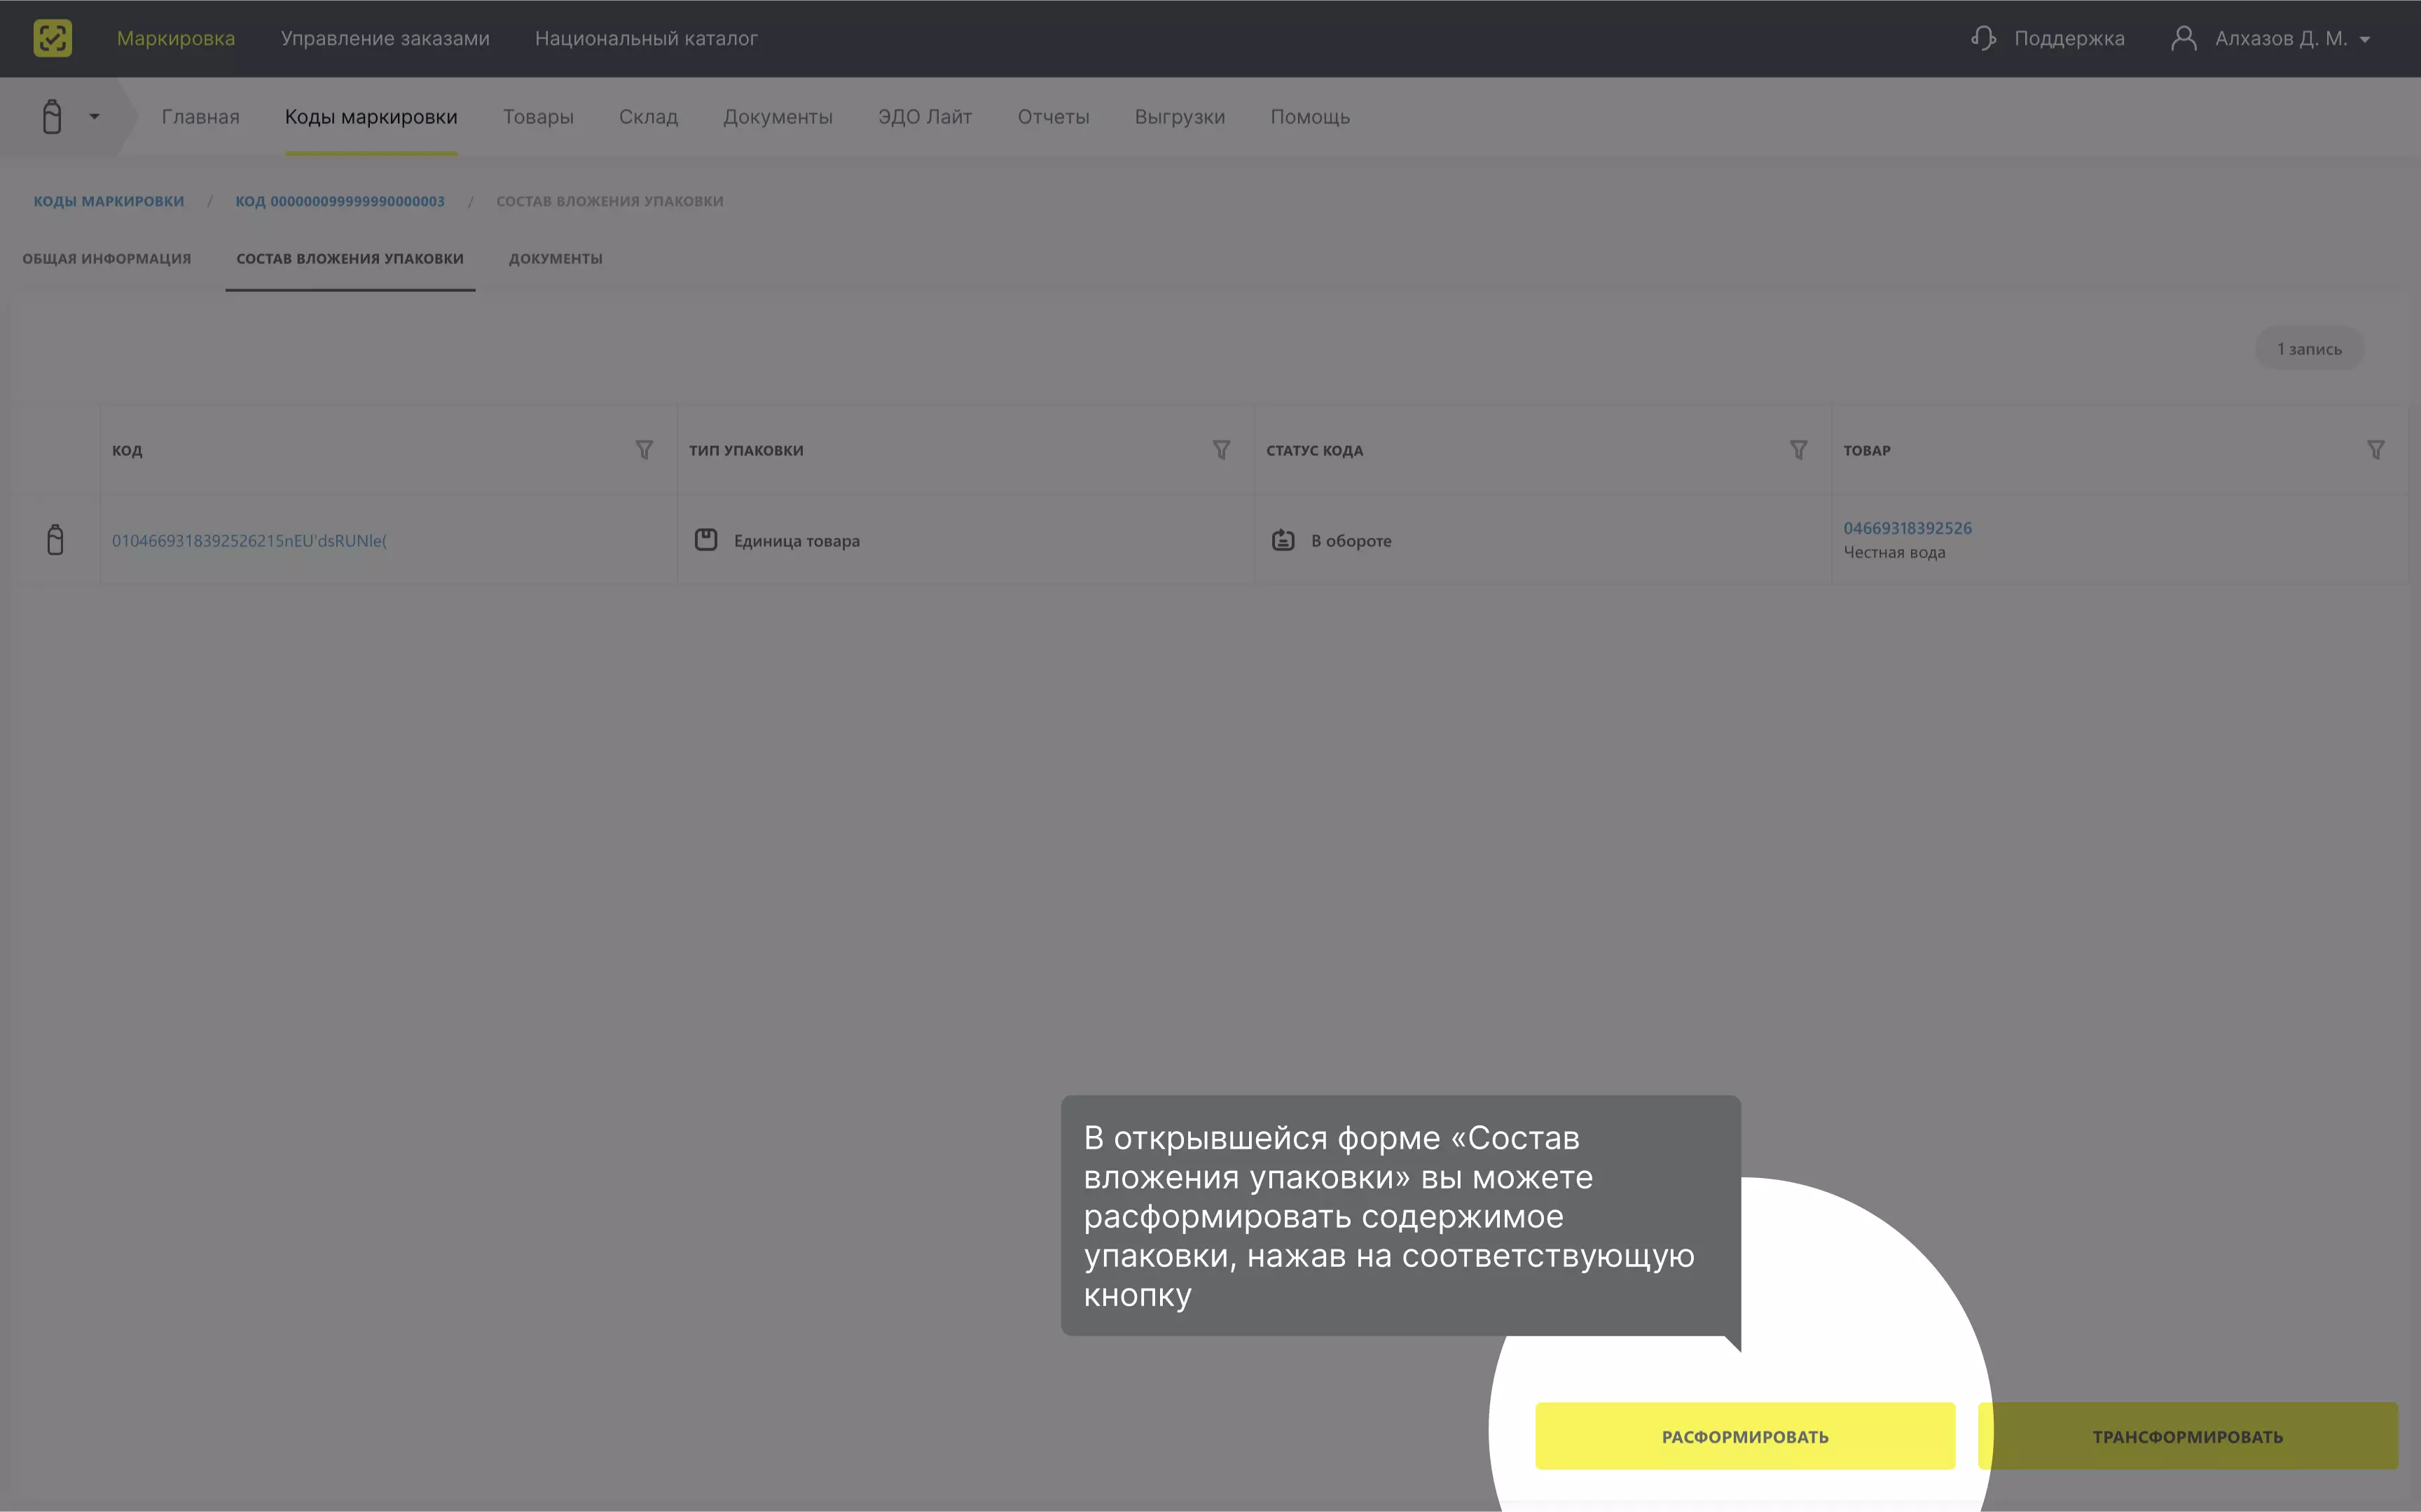Image resolution: width=2421 pixels, height=1512 pixels.
Task: Click the Единица товара package icon
Action: click(706, 540)
